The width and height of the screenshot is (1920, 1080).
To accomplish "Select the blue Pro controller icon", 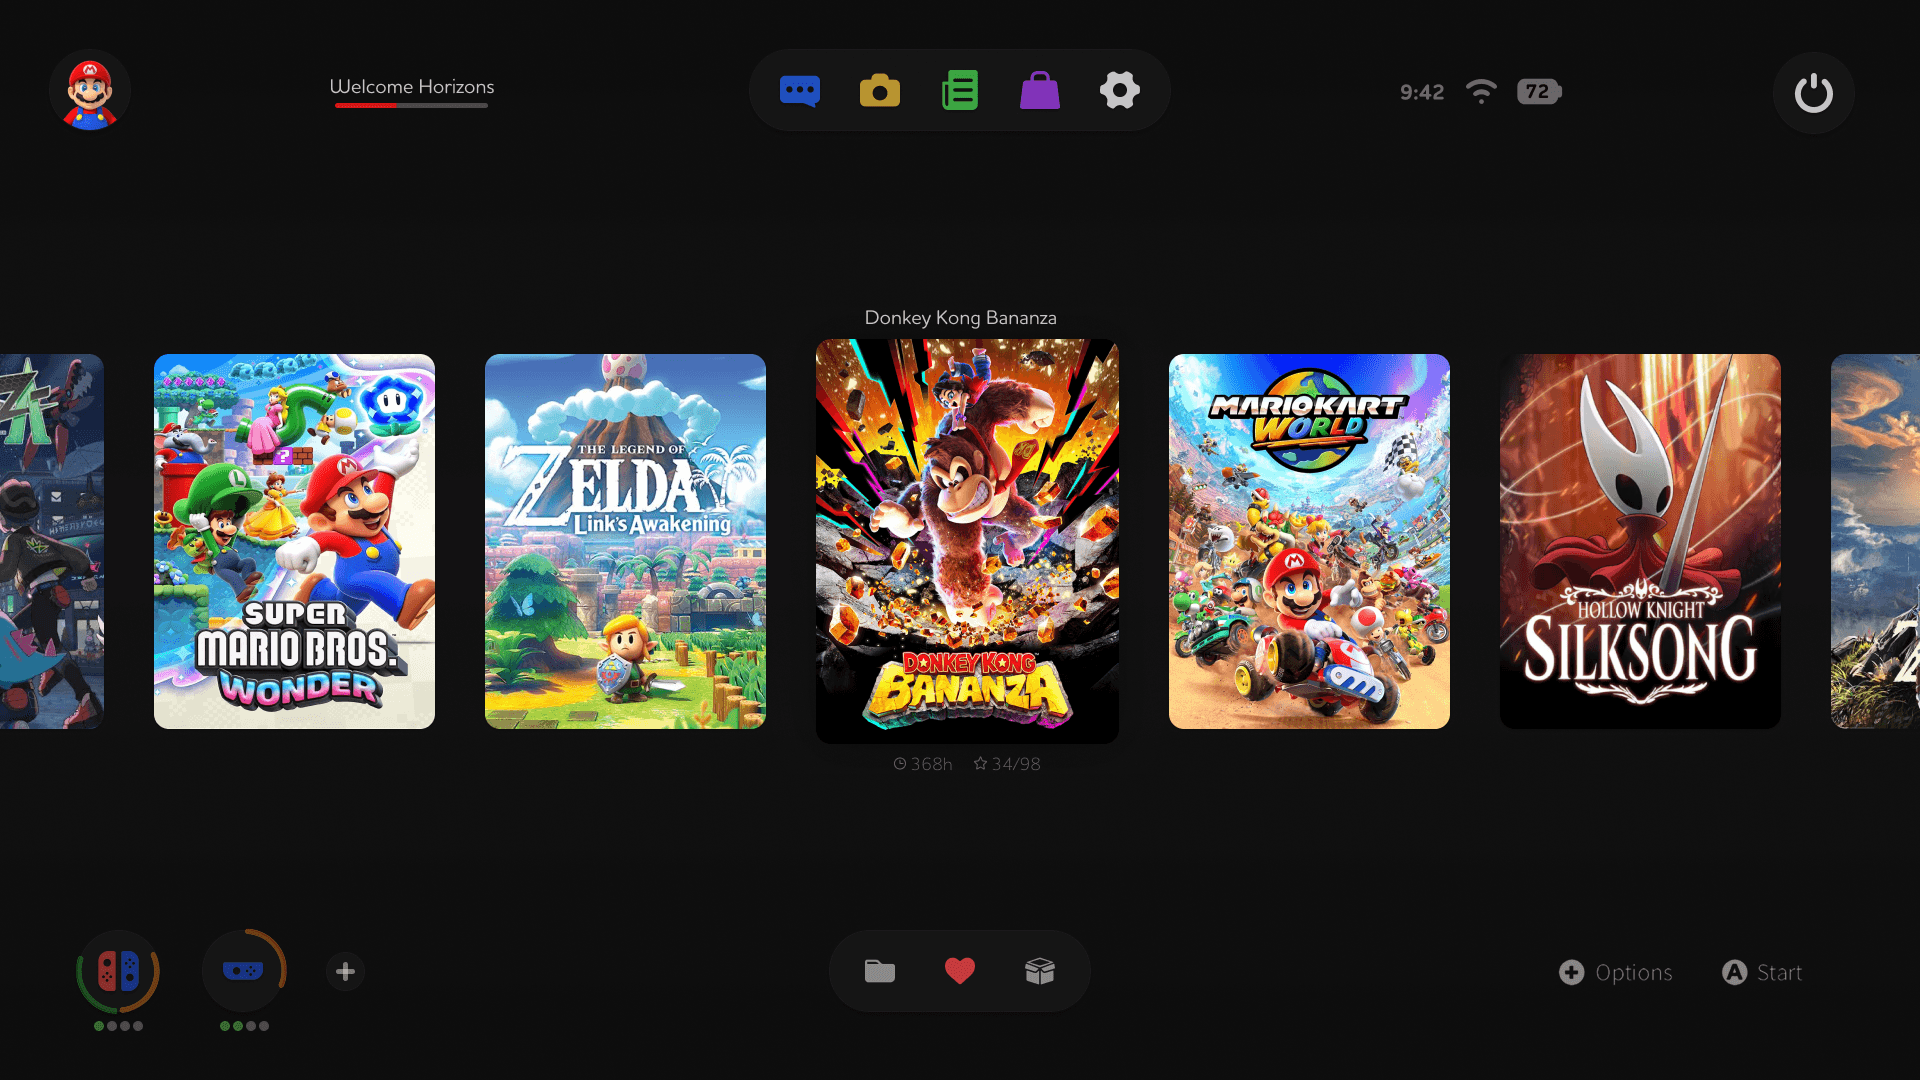I will coord(243,971).
